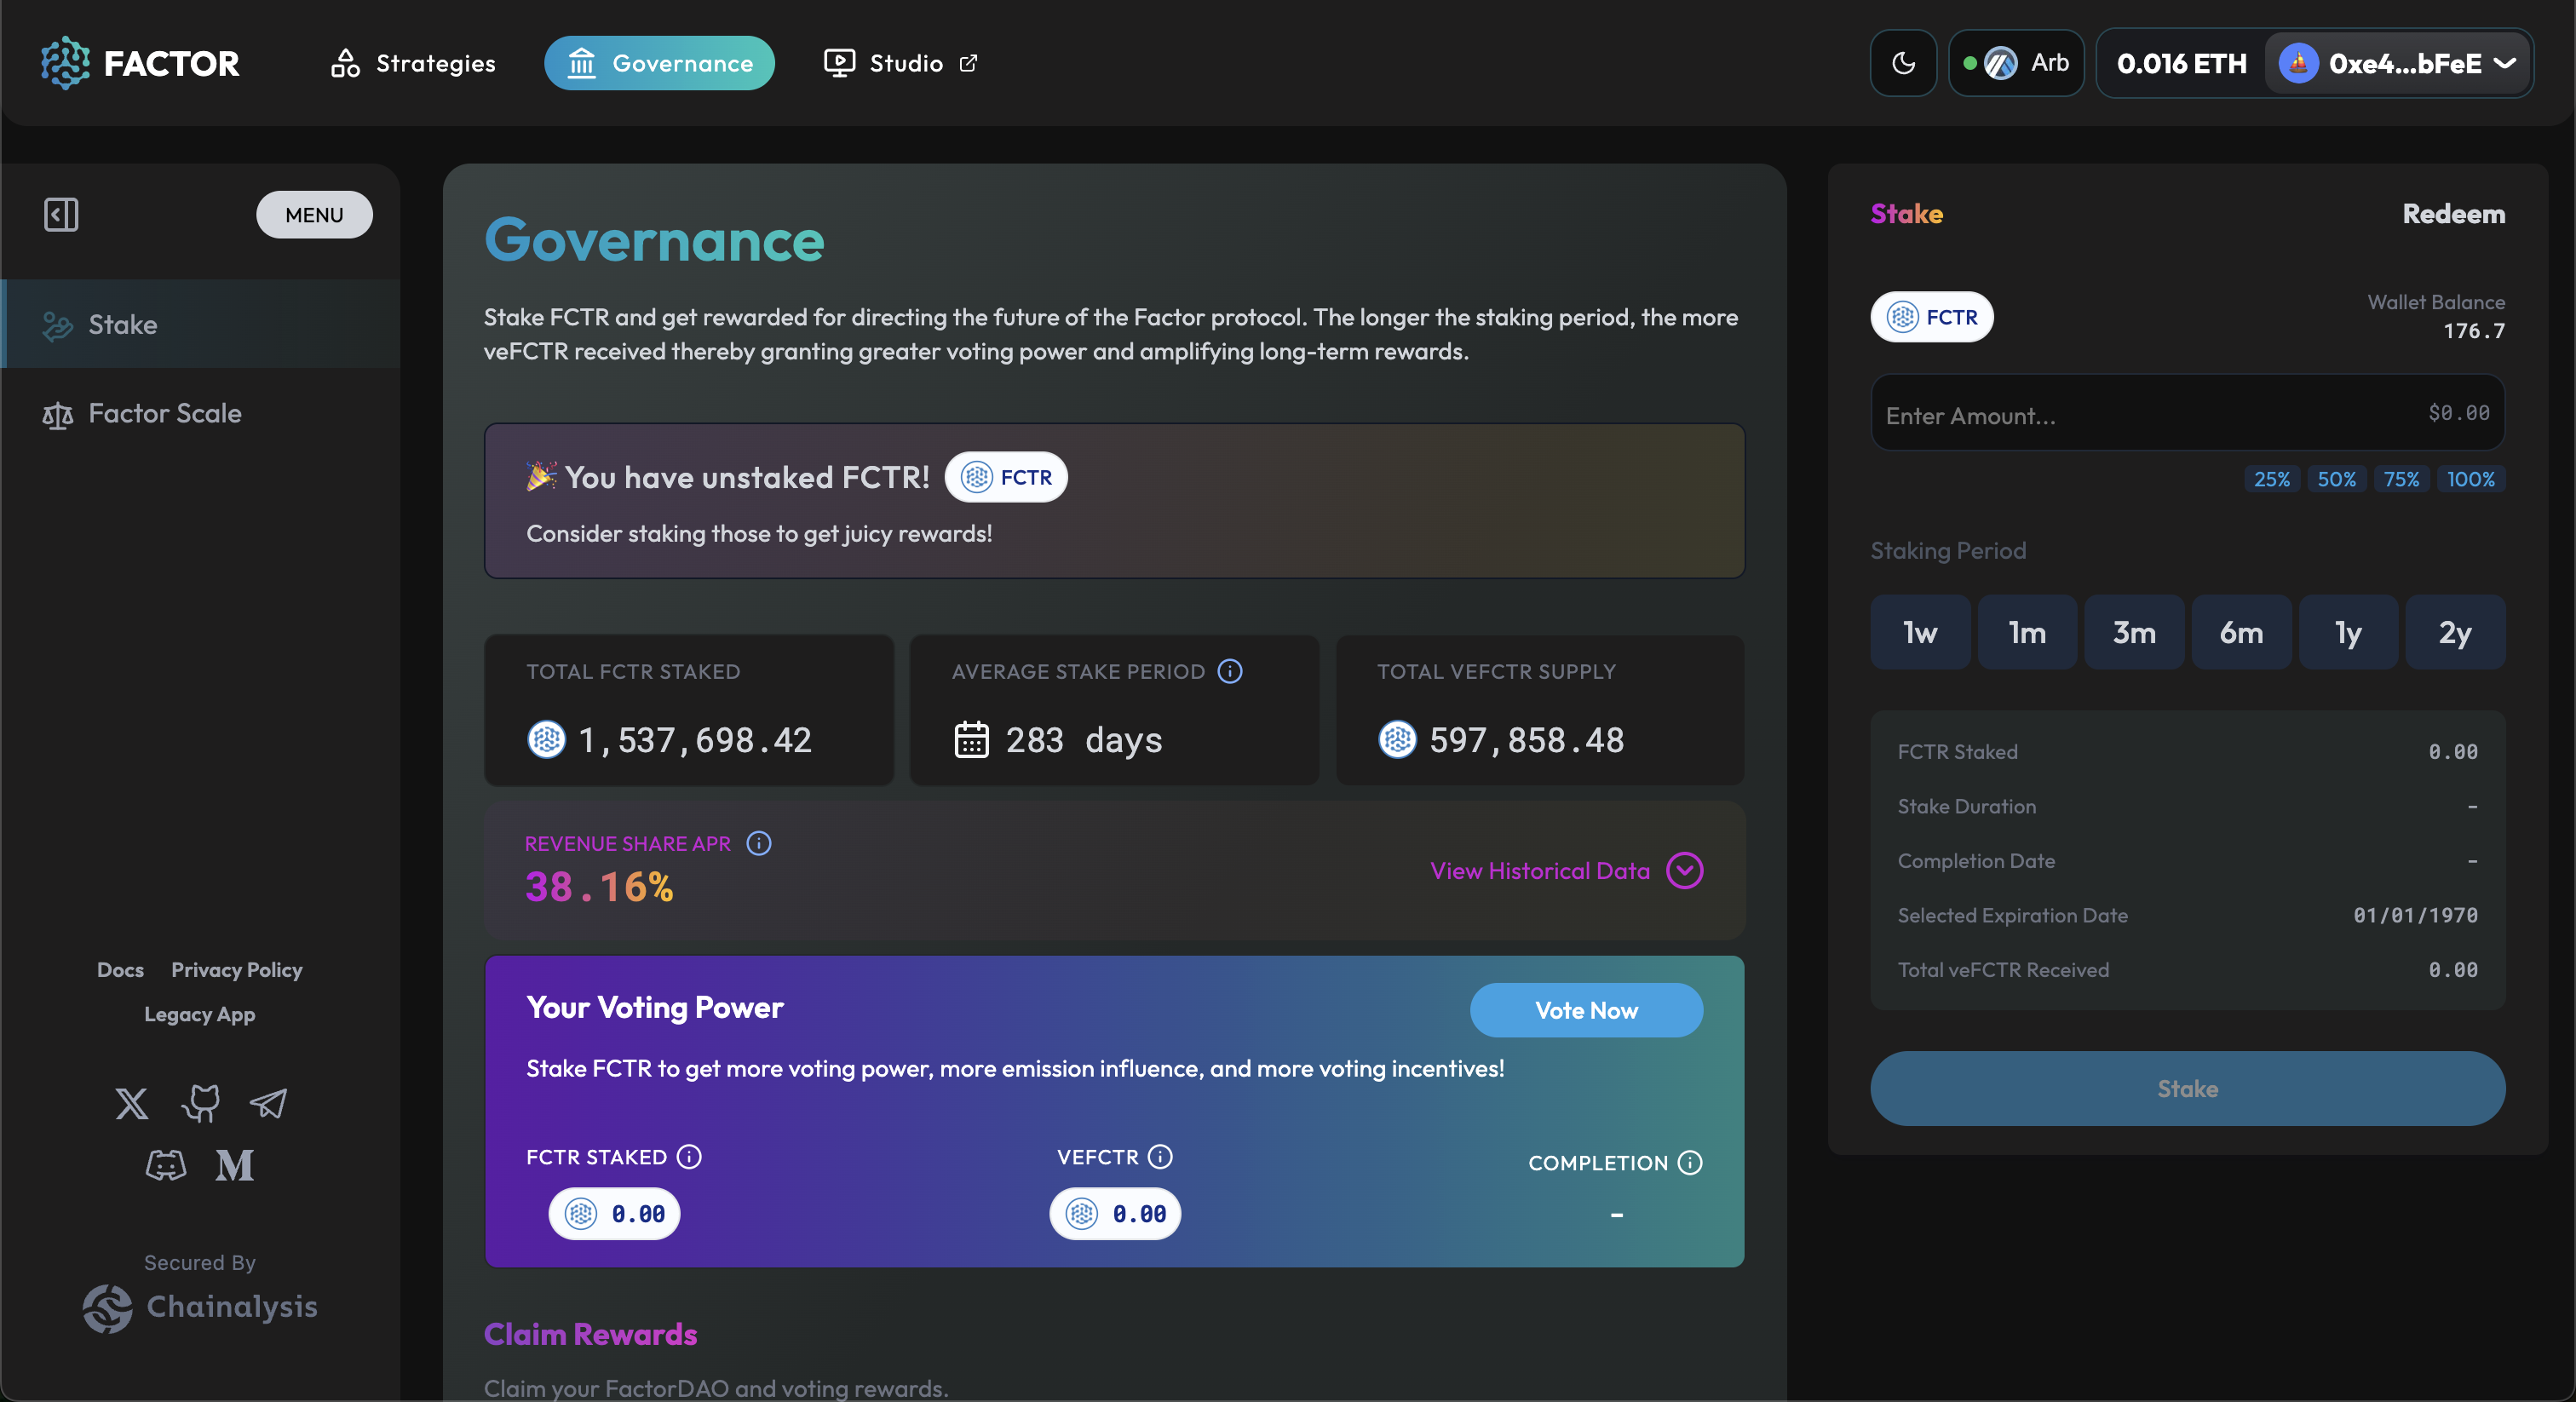This screenshot has width=2576, height=1402.
Task: Toggle dark mode moon button
Action: pyautogui.click(x=1903, y=63)
